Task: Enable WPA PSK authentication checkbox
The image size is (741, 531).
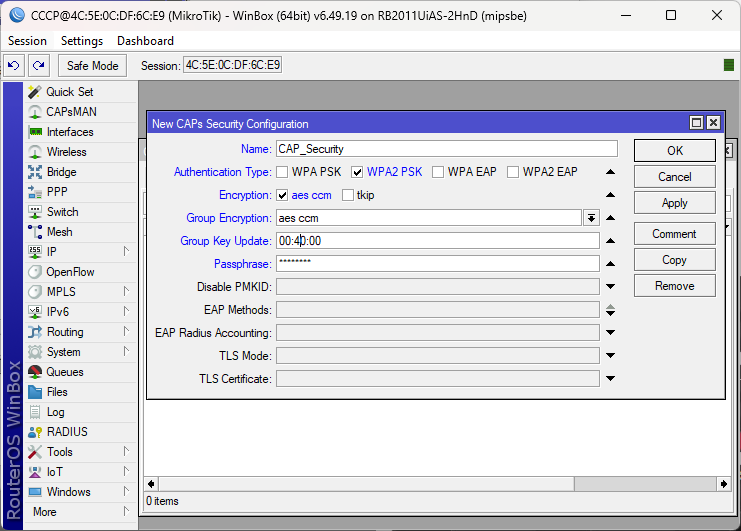Action: [x=282, y=172]
